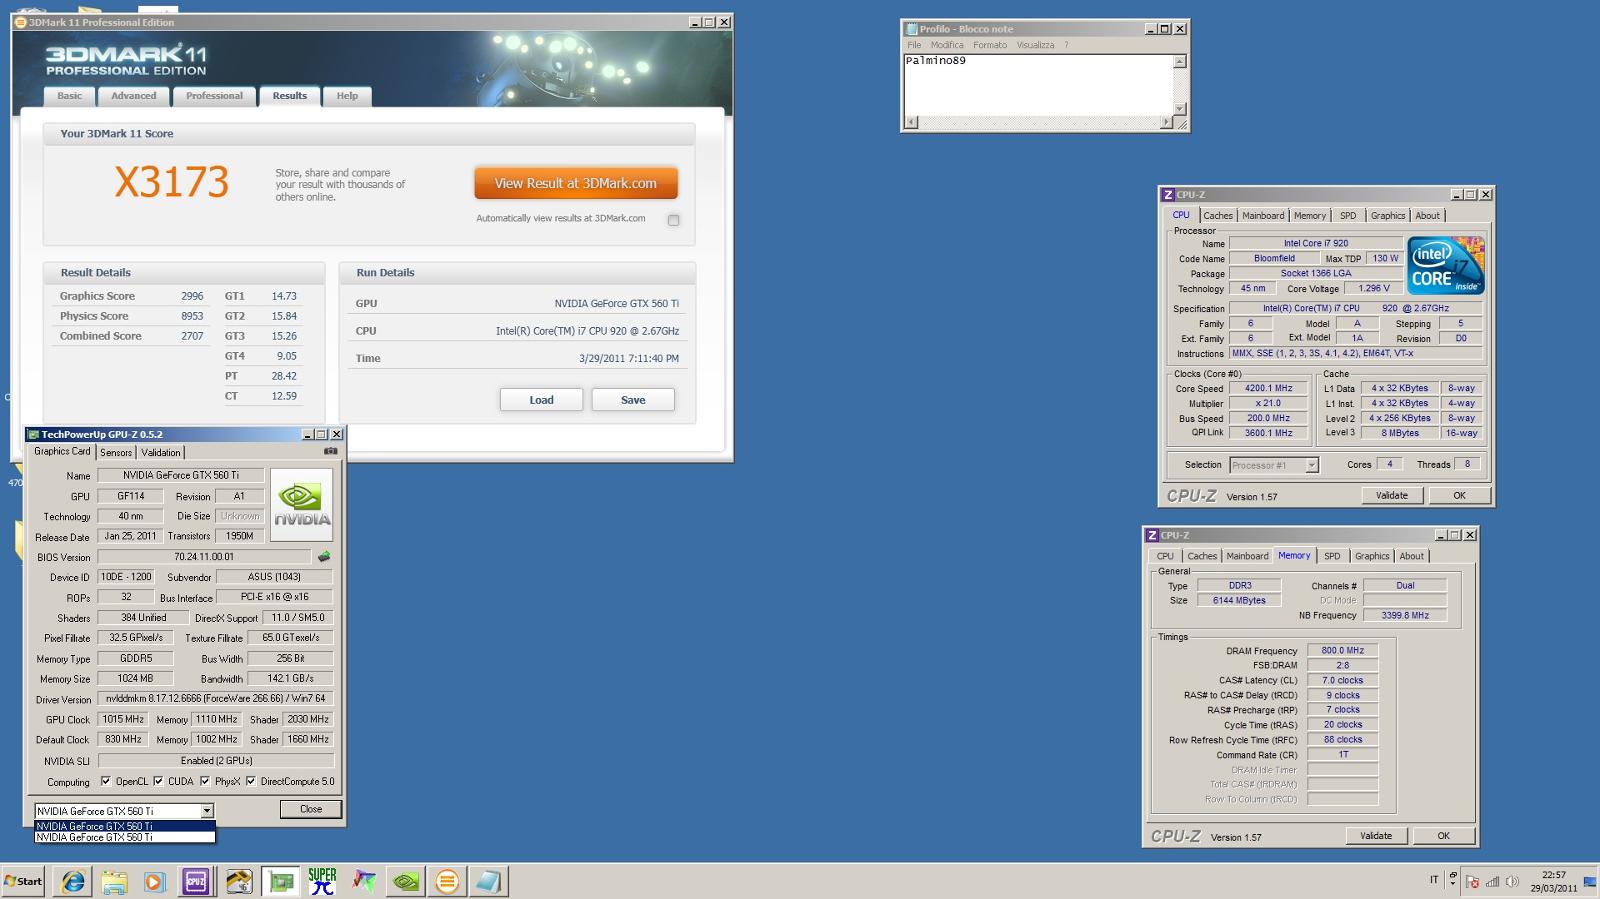
Task: Select the highlighted GTX 560 Ti list entry
Action: (x=125, y=826)
